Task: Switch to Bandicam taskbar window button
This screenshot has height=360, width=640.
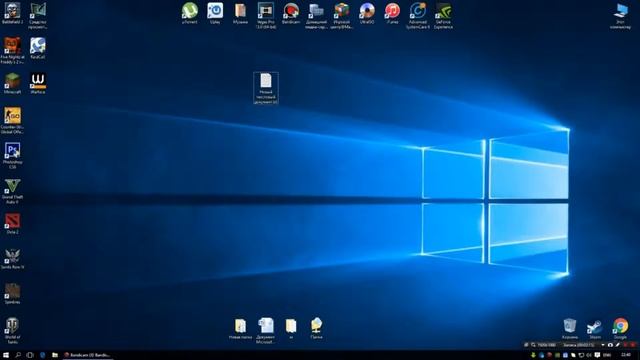Action: (x=87, y=355)
